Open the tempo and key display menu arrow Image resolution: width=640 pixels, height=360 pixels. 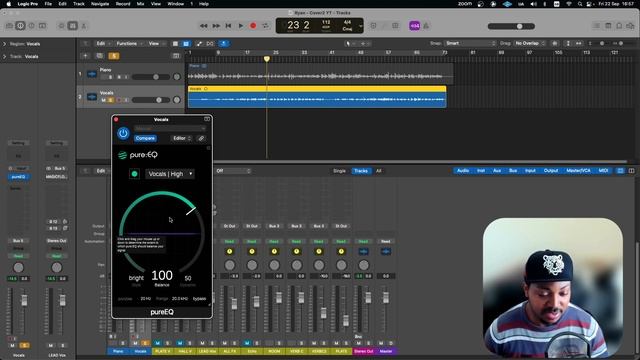[360, 26]
